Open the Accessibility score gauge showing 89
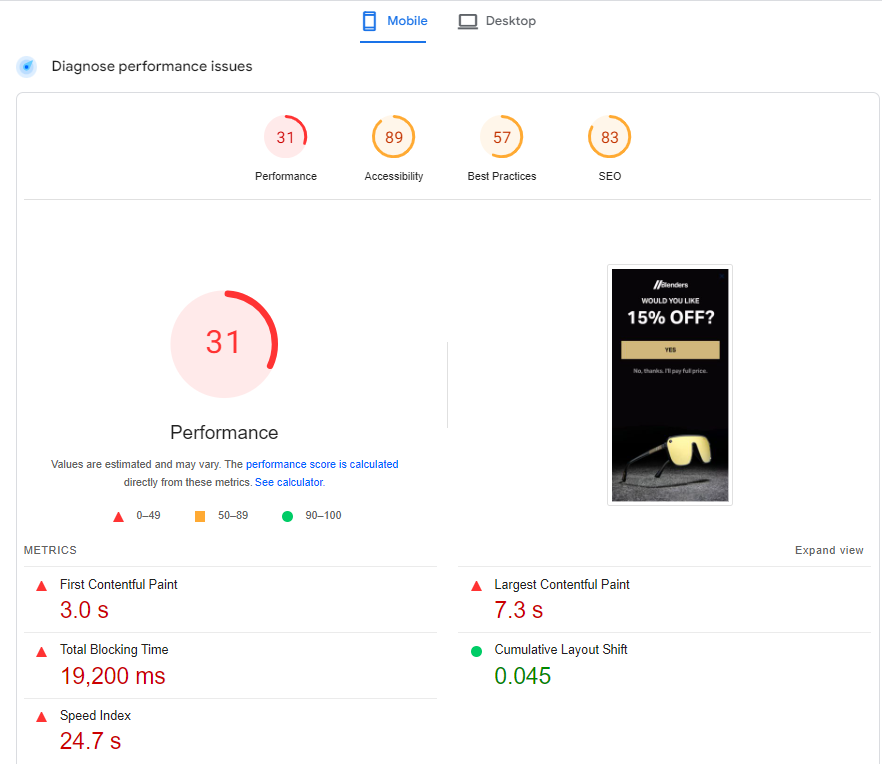Image resolution: width=882 pixels, height=764 pixels. [393, 137]
